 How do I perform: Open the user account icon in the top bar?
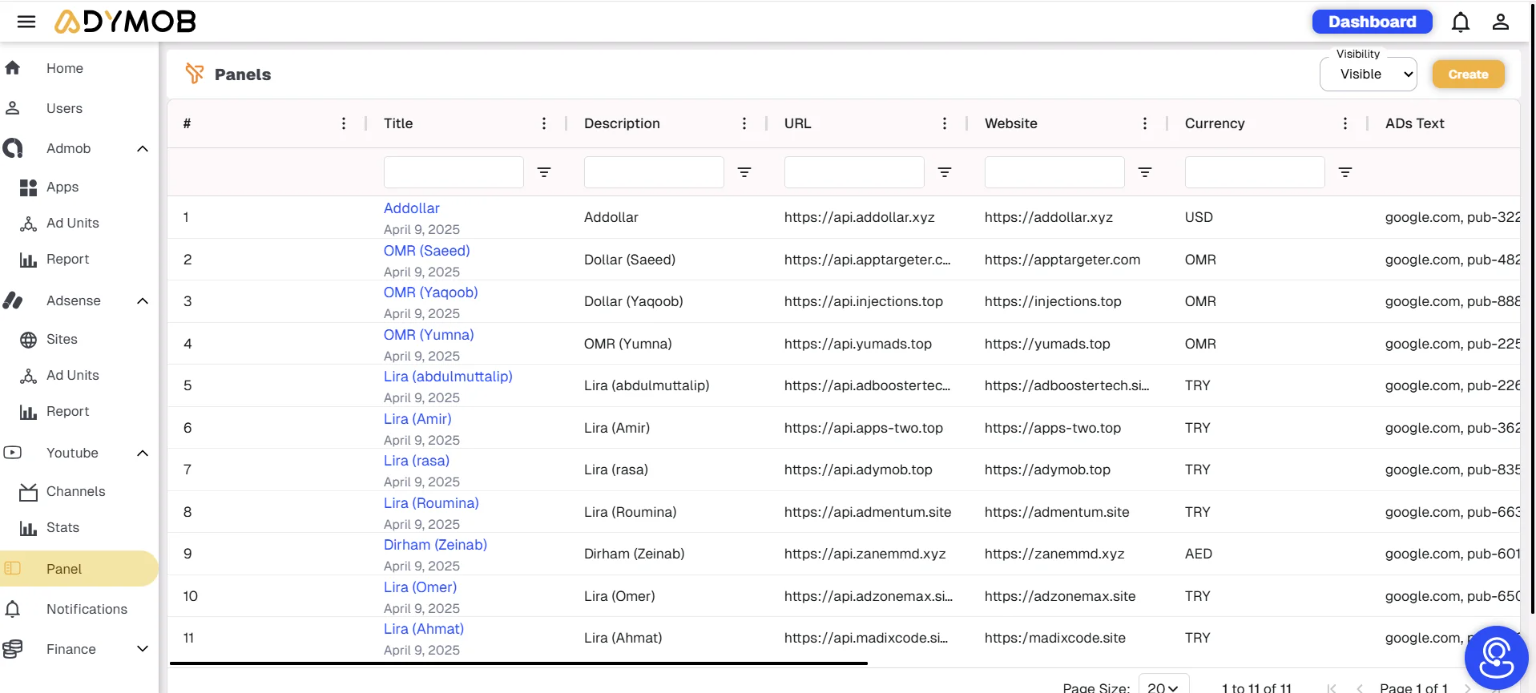1500,21
